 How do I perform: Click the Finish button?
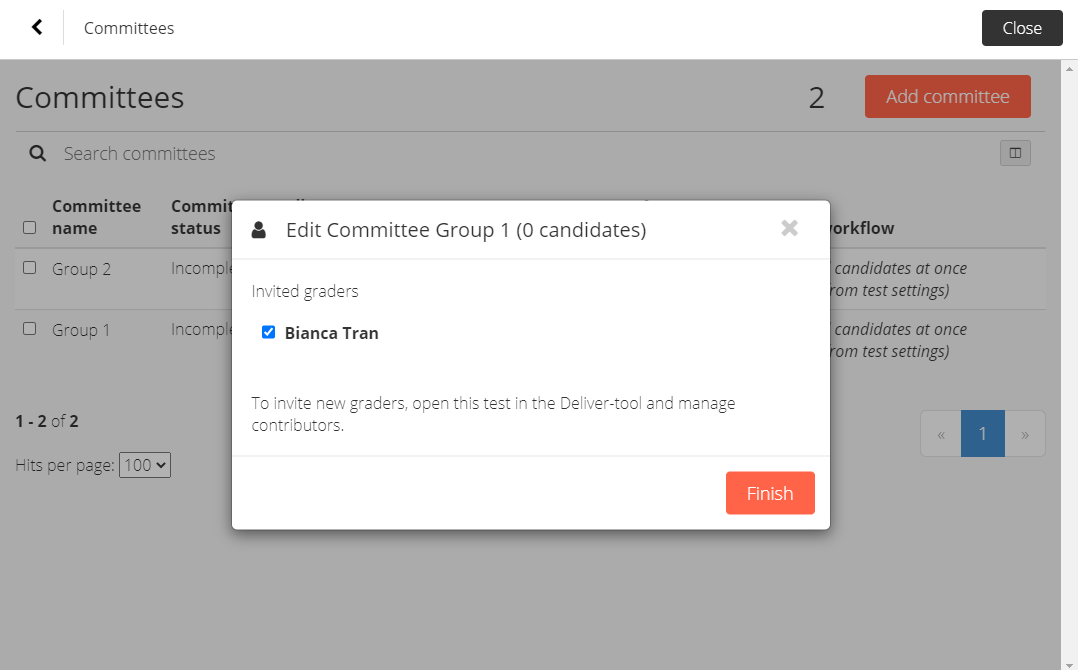pyautogui.click(x=770, y=493)
